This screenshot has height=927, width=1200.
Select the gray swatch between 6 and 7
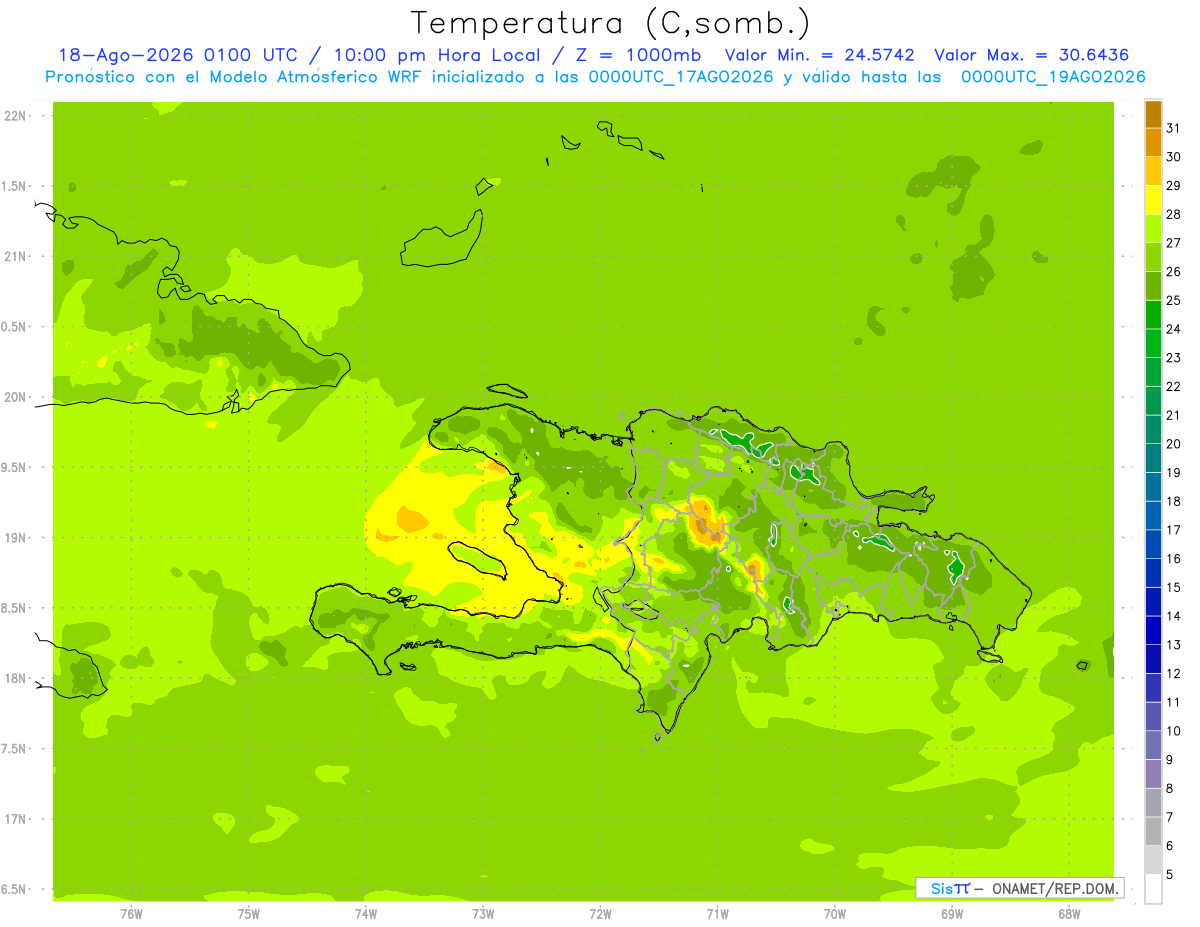pos(1153,831)
